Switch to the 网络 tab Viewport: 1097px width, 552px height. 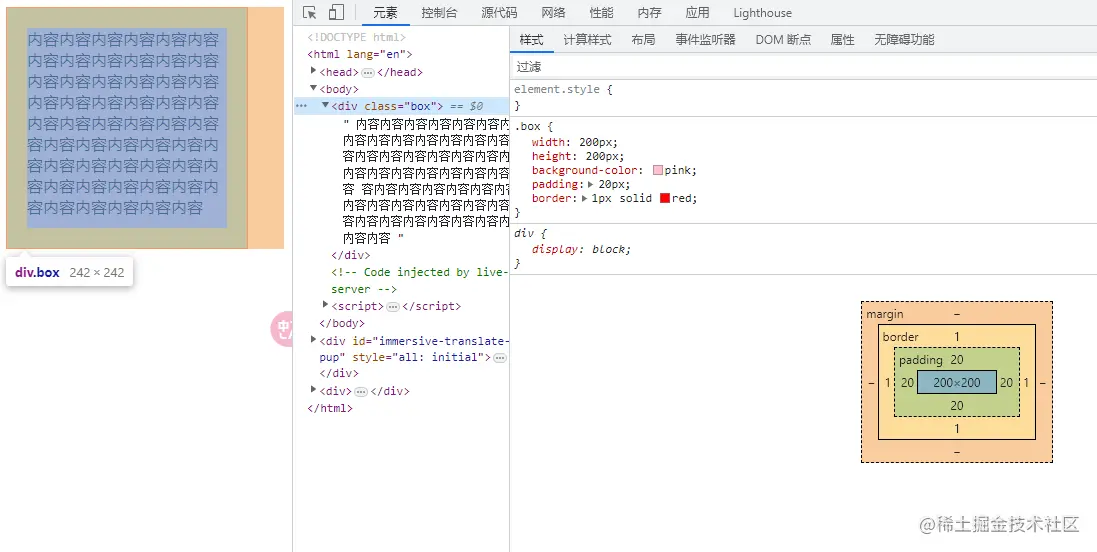553,13
